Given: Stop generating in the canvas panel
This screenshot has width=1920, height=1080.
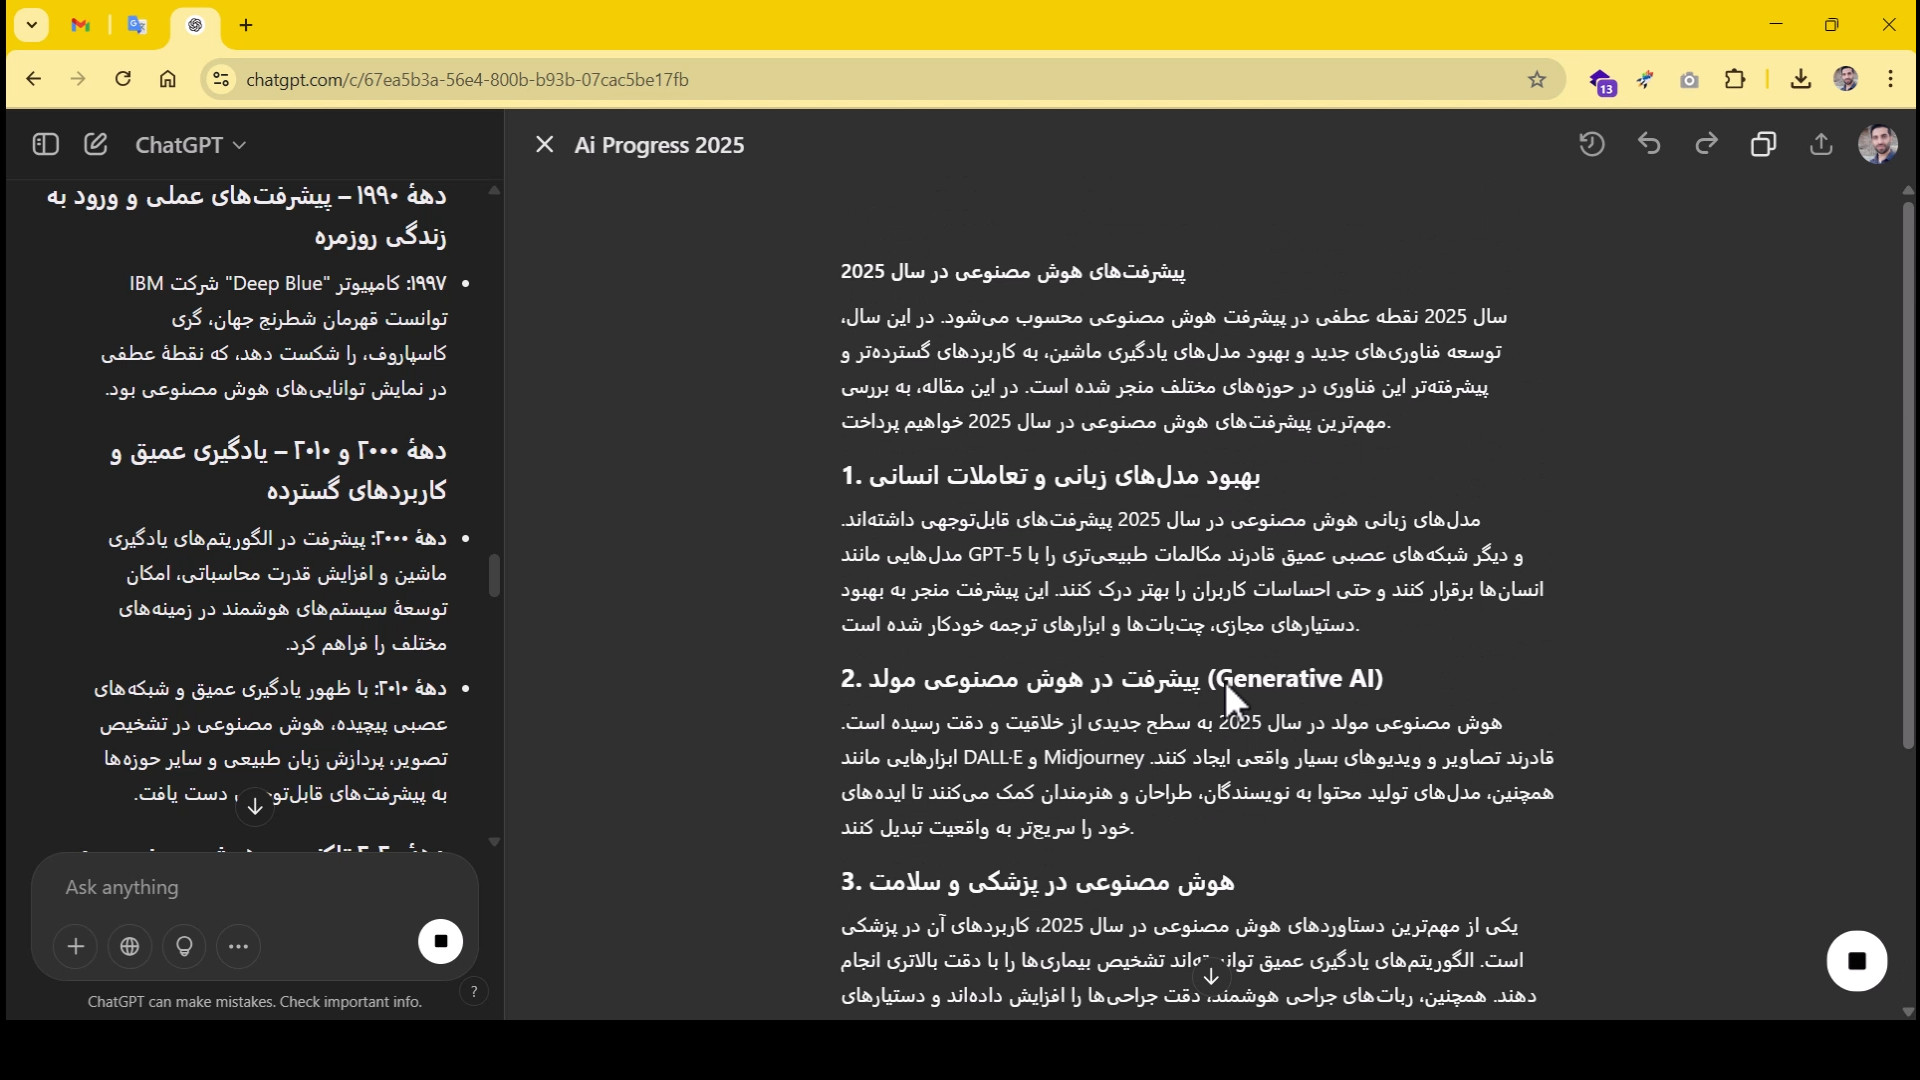Looking at the screenshot, I should tap(1856, 961).
